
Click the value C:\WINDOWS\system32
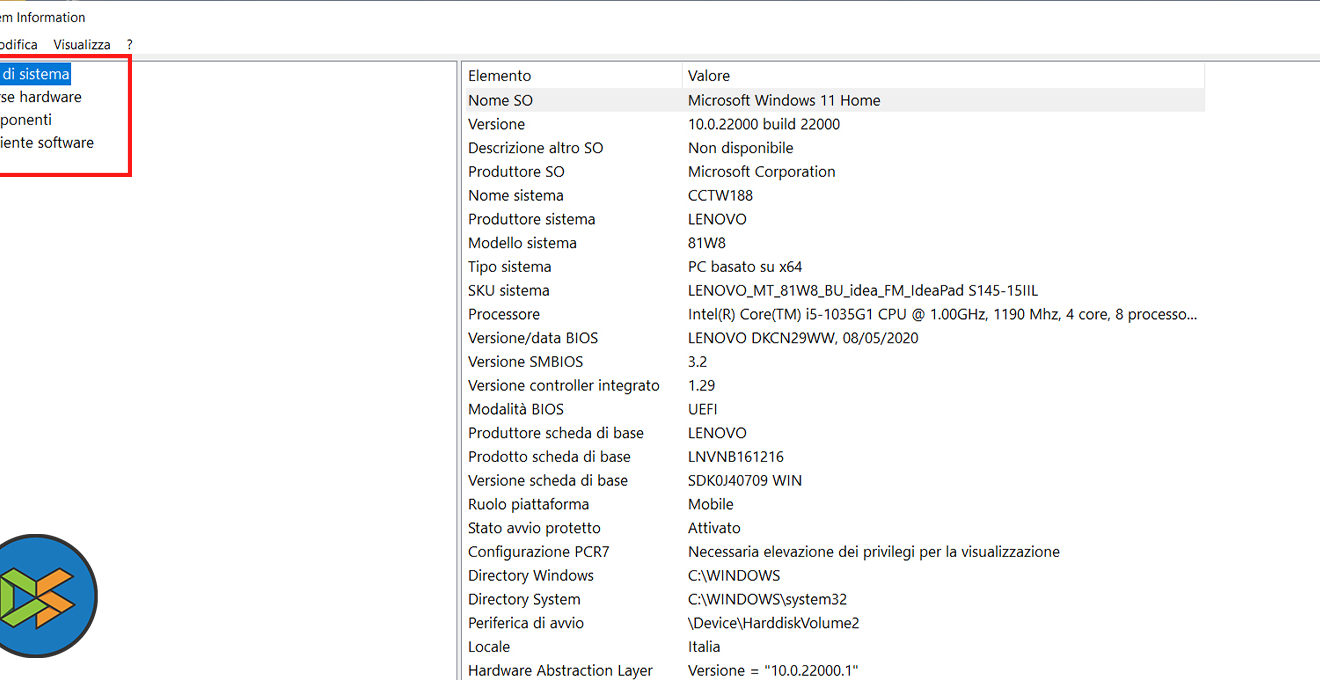pyautogui.click(x=768, y=600)
